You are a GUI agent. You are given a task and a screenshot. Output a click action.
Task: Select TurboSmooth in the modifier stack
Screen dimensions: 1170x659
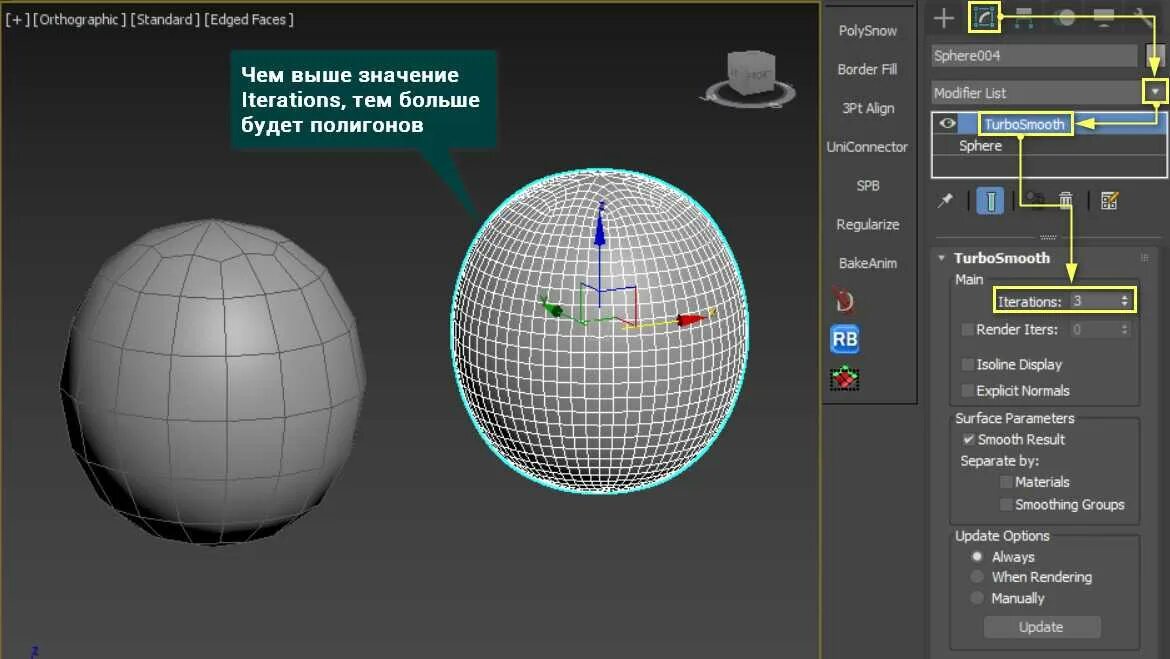pyautogui.click(x=1024, y=124)
